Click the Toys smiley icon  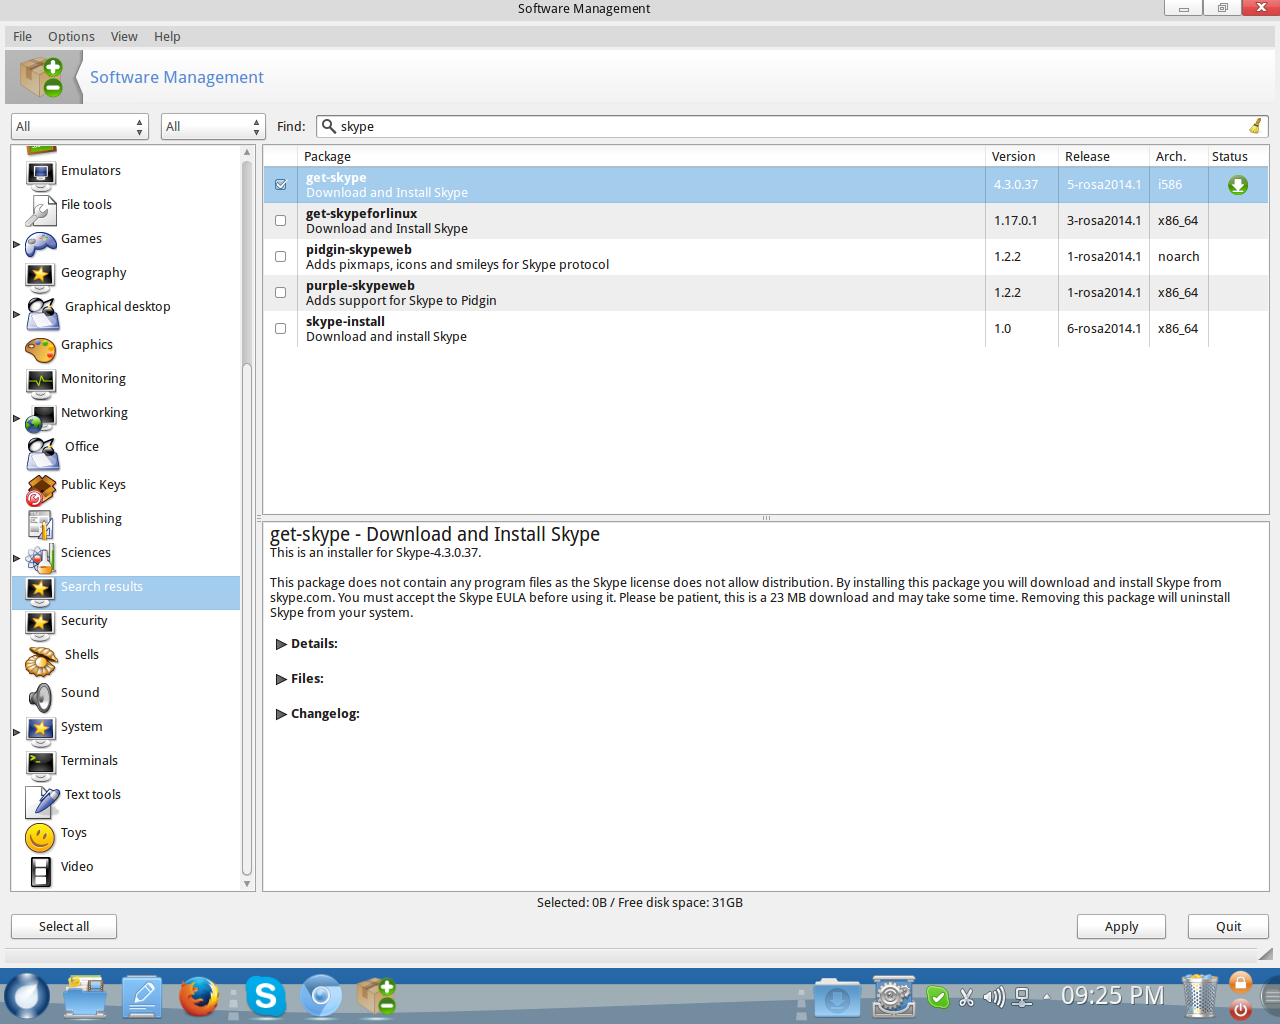coord(41,837)
